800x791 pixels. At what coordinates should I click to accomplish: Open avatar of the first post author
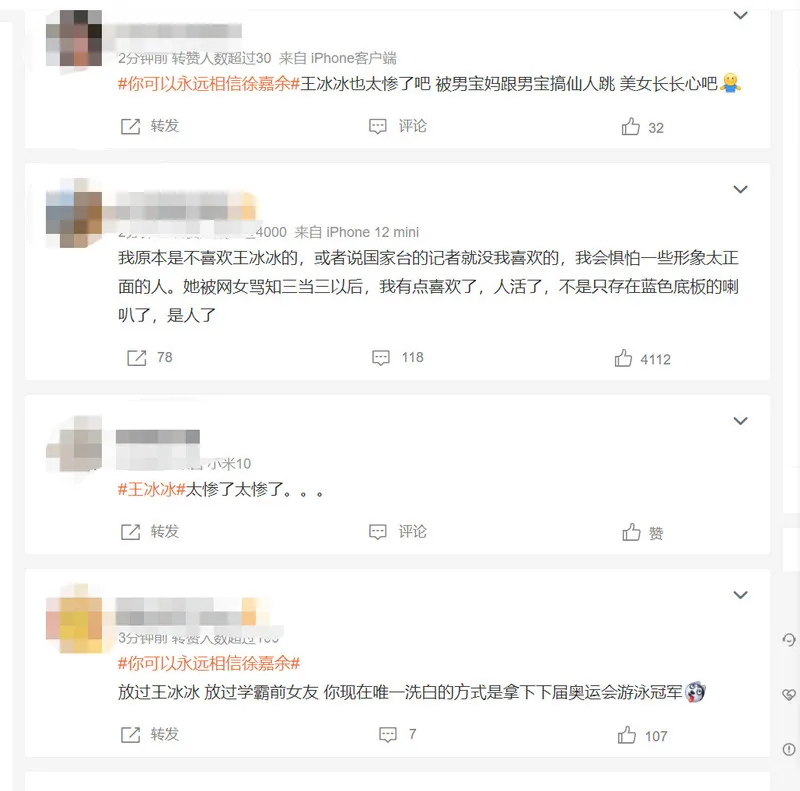click(74, 38)
